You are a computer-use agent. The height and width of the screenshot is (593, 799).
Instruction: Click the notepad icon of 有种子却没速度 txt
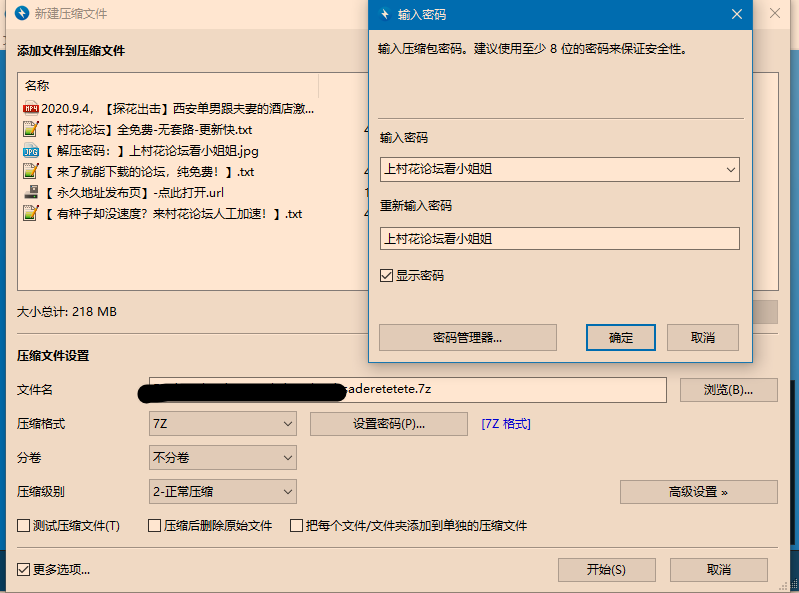[31, 213]
